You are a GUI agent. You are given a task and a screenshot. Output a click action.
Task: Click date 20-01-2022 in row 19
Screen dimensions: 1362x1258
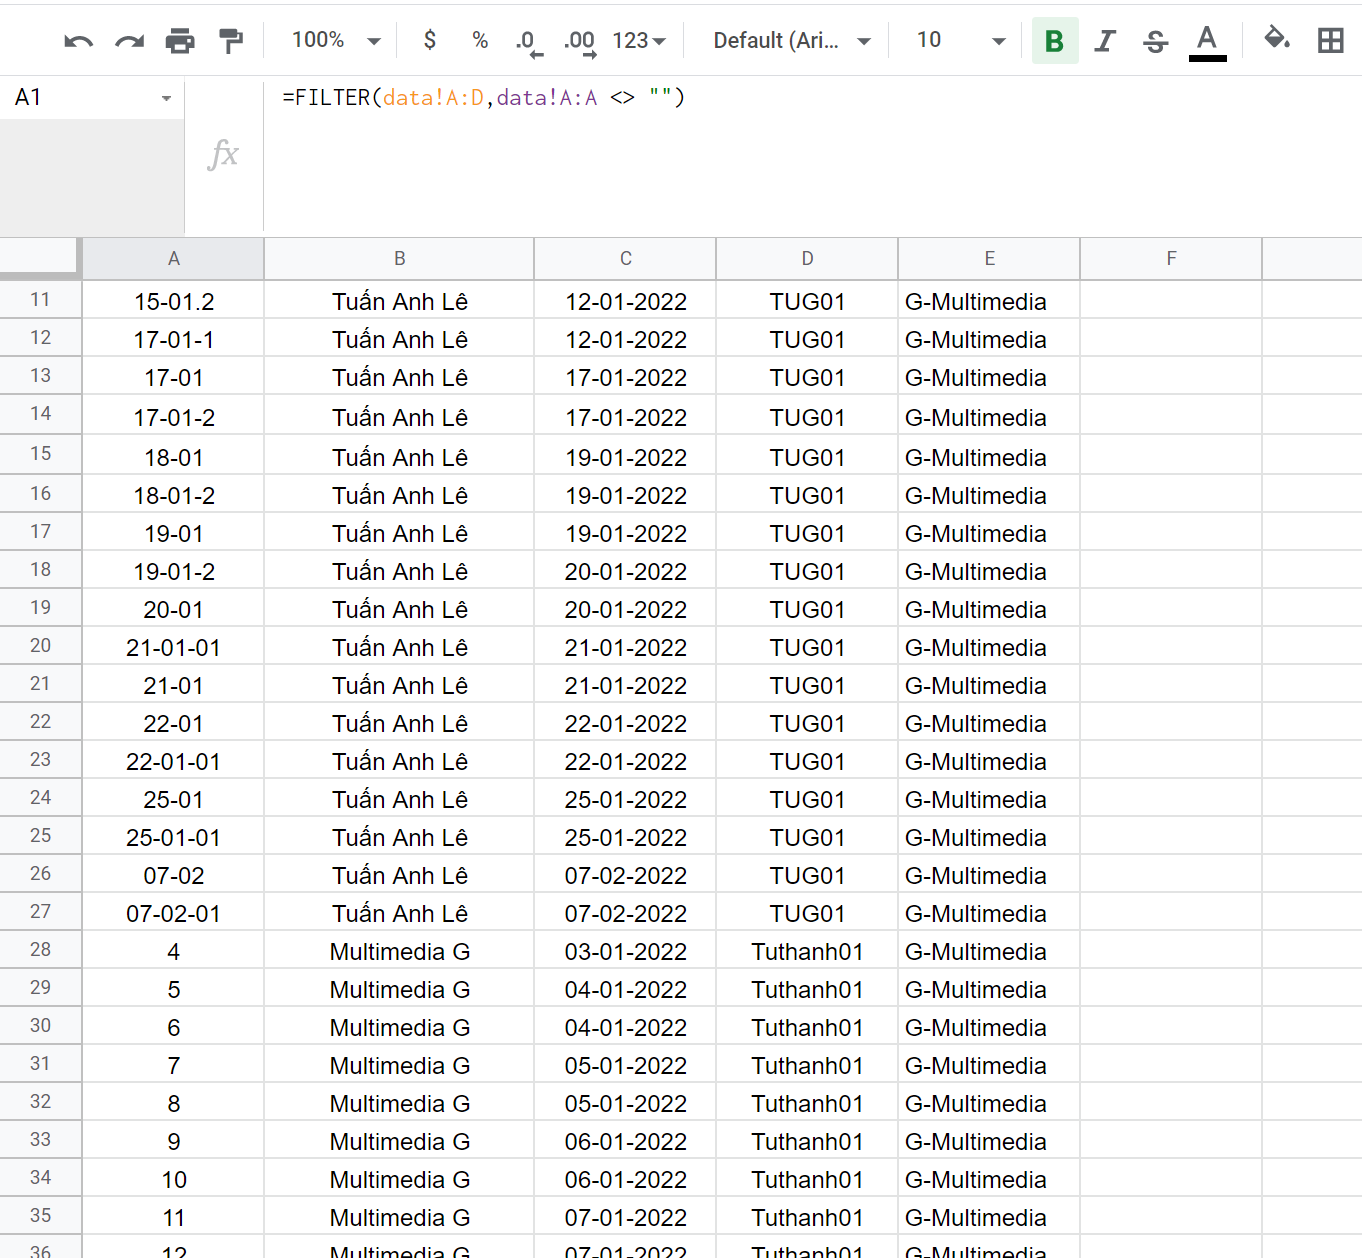[x=625, y=609]
